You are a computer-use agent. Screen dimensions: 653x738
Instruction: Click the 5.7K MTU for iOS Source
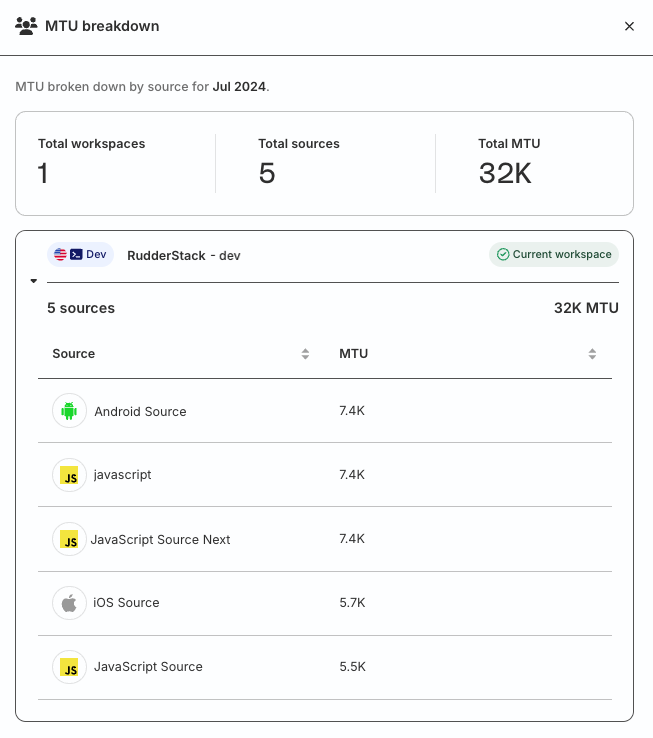tap(352, 603)
